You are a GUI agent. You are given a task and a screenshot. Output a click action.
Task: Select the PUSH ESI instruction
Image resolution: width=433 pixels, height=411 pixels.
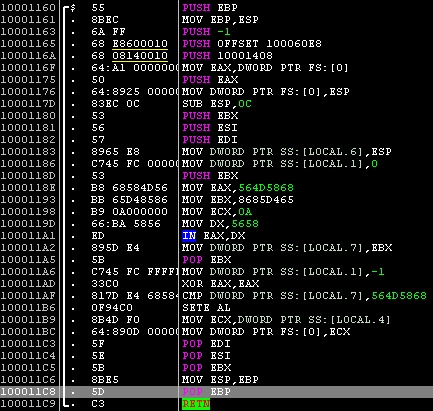coord(210,128)
